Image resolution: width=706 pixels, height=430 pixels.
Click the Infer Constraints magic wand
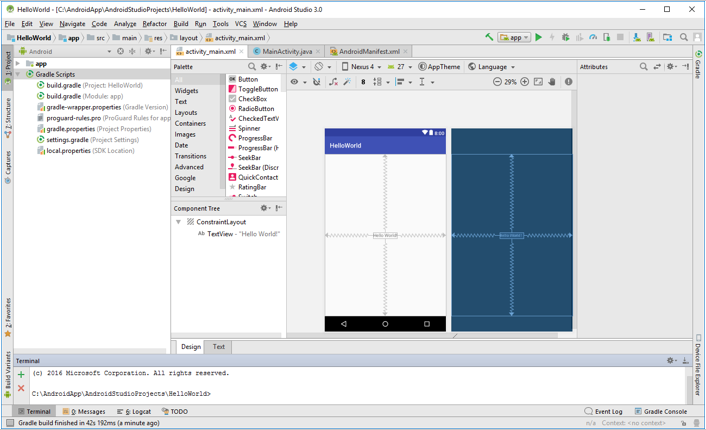[x=347, y=82]
